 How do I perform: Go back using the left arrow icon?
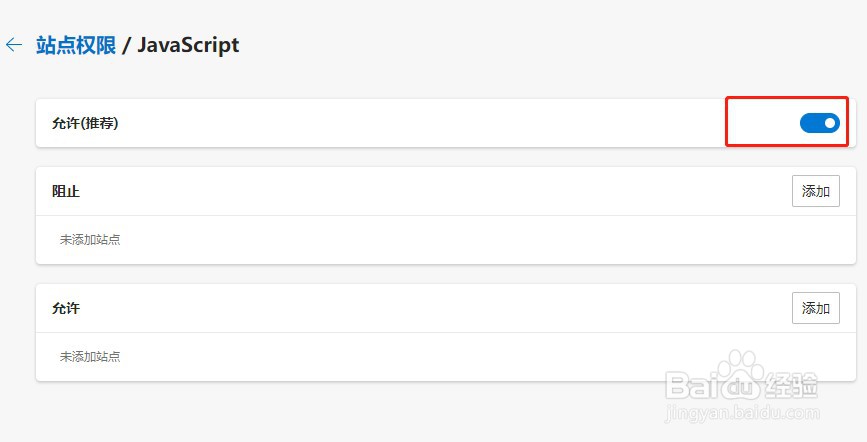(14, 45)
